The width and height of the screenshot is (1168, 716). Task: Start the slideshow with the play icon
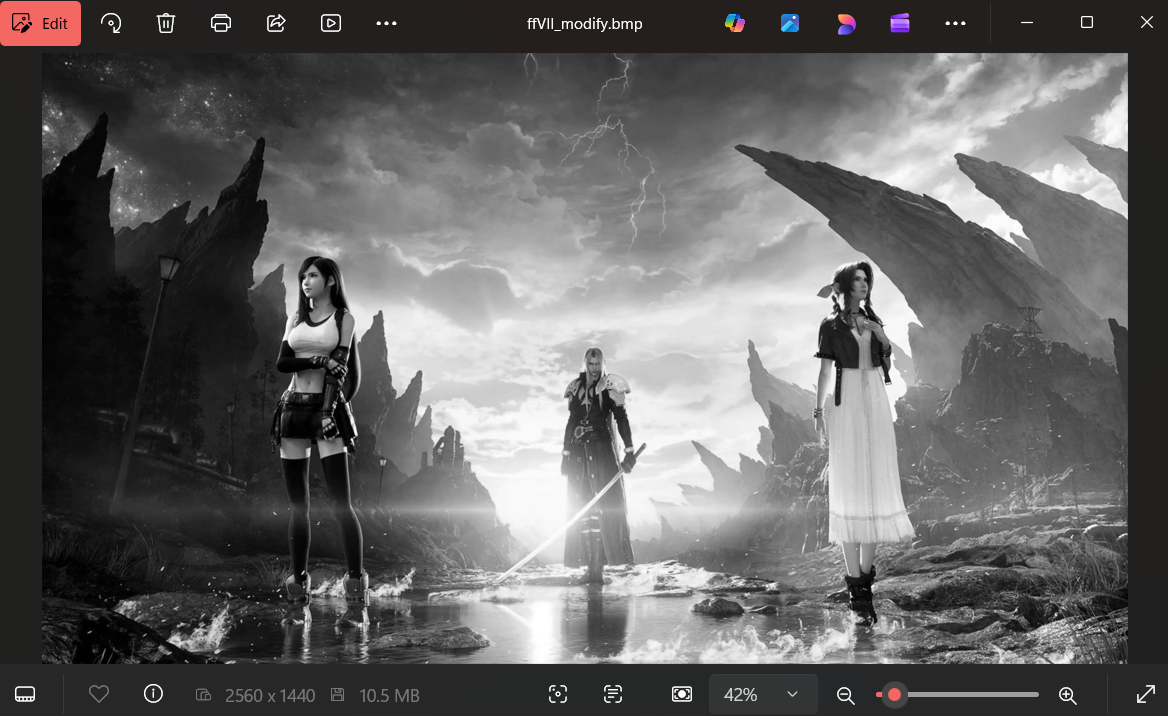pyautogui.click(x=331, y=23)
